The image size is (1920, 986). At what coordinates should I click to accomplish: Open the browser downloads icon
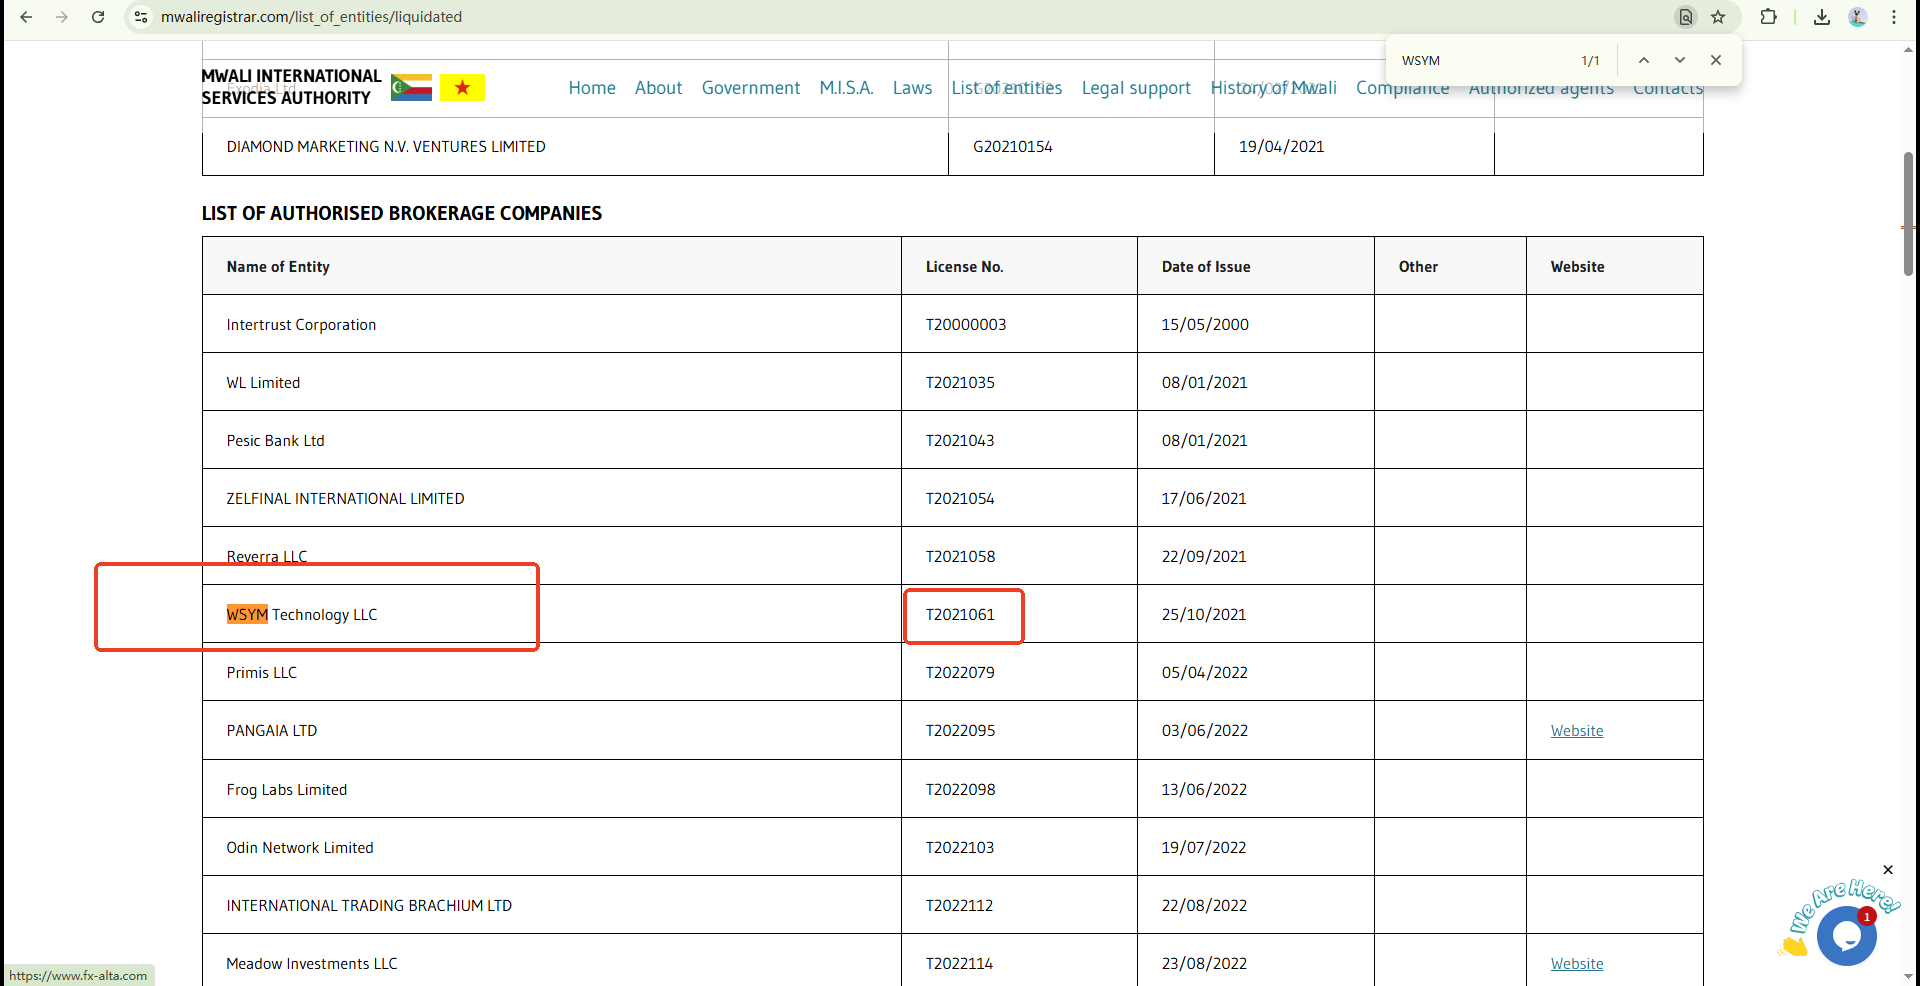click(x=1822, y=17)
